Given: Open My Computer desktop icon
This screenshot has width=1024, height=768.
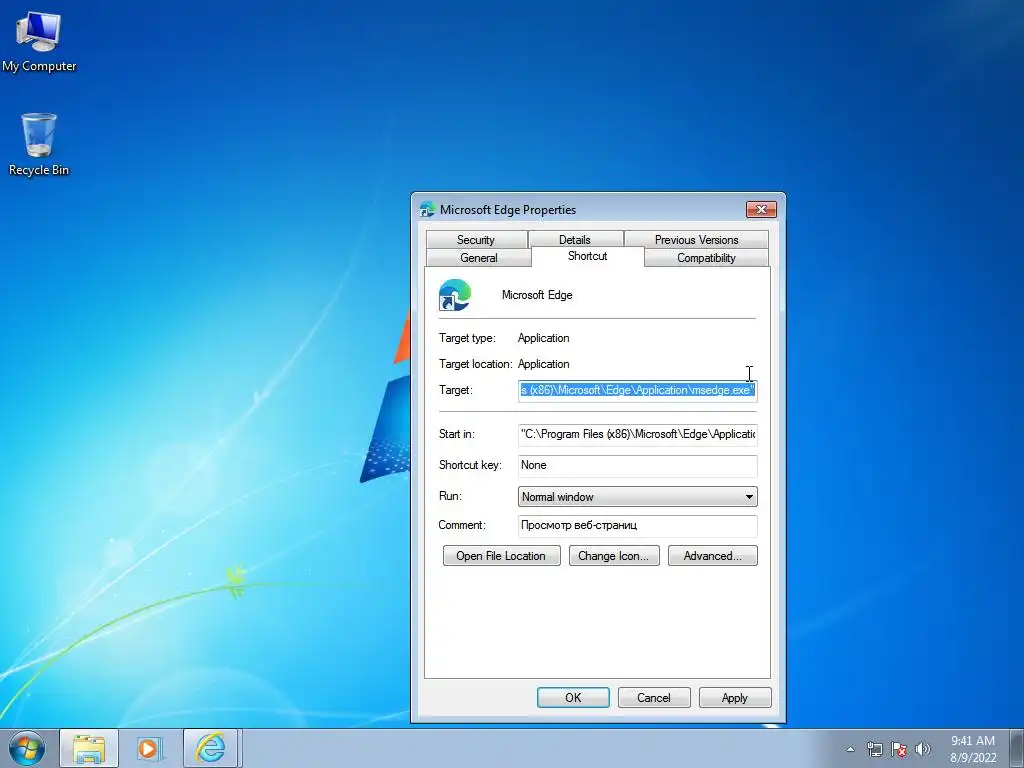Looking at the screenshot, I should [39, 40].
